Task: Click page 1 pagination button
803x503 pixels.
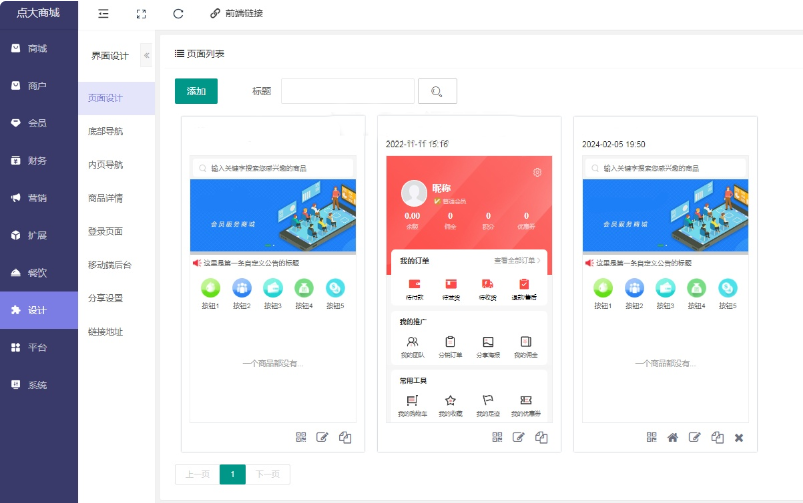Action: pos(232,474)
